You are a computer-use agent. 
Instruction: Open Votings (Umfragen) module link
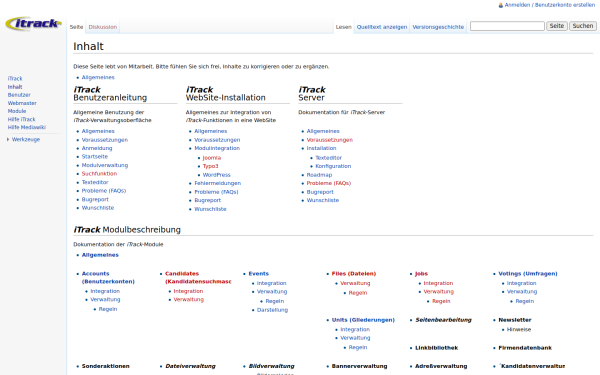[x=528, y=274]
